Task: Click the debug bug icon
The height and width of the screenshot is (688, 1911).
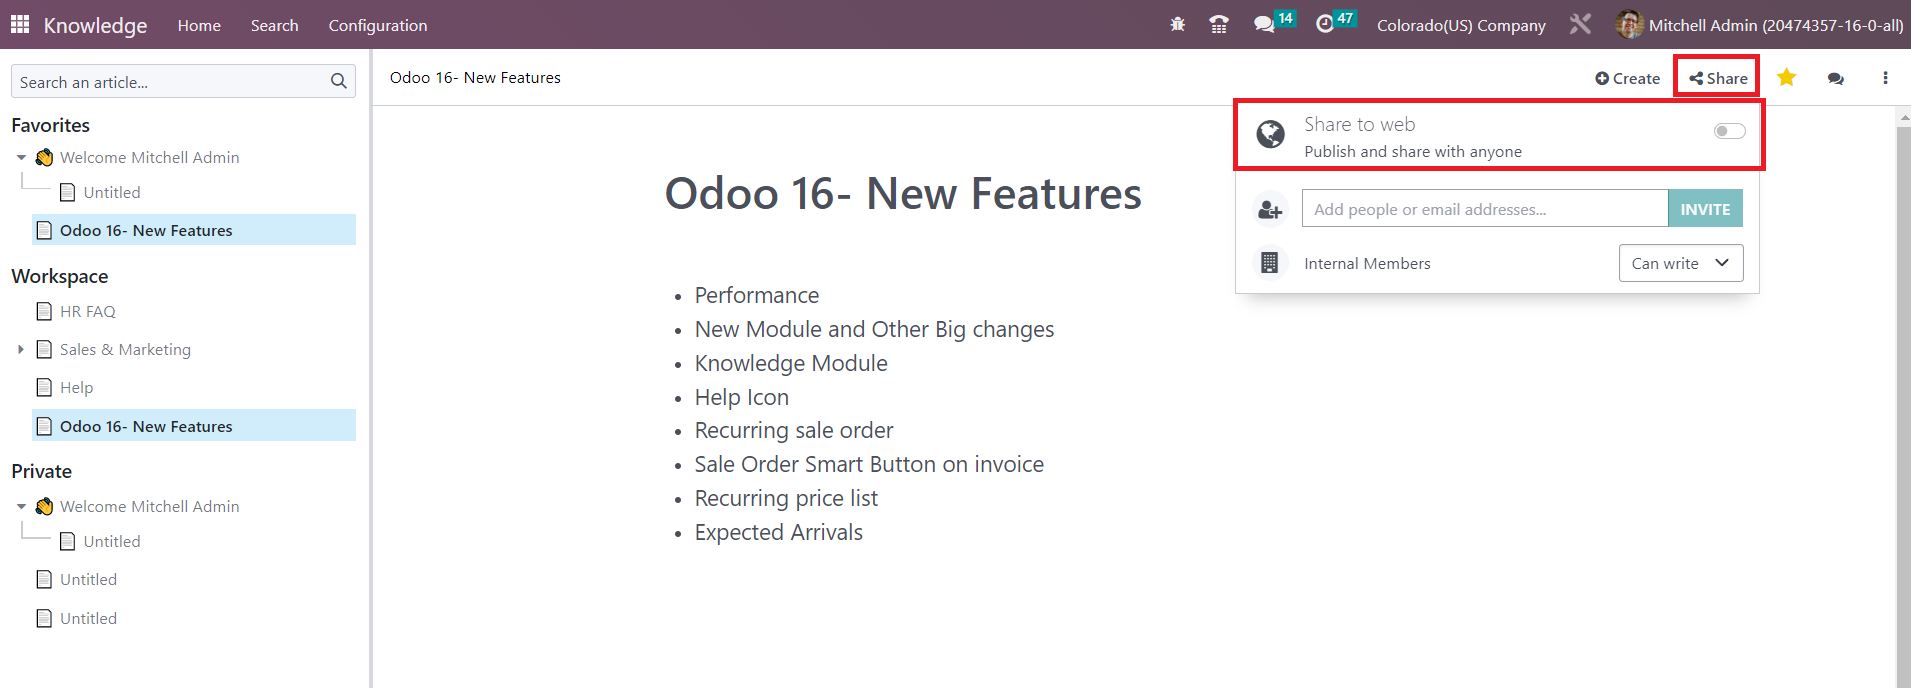Action: click(x=1178, y=25)
